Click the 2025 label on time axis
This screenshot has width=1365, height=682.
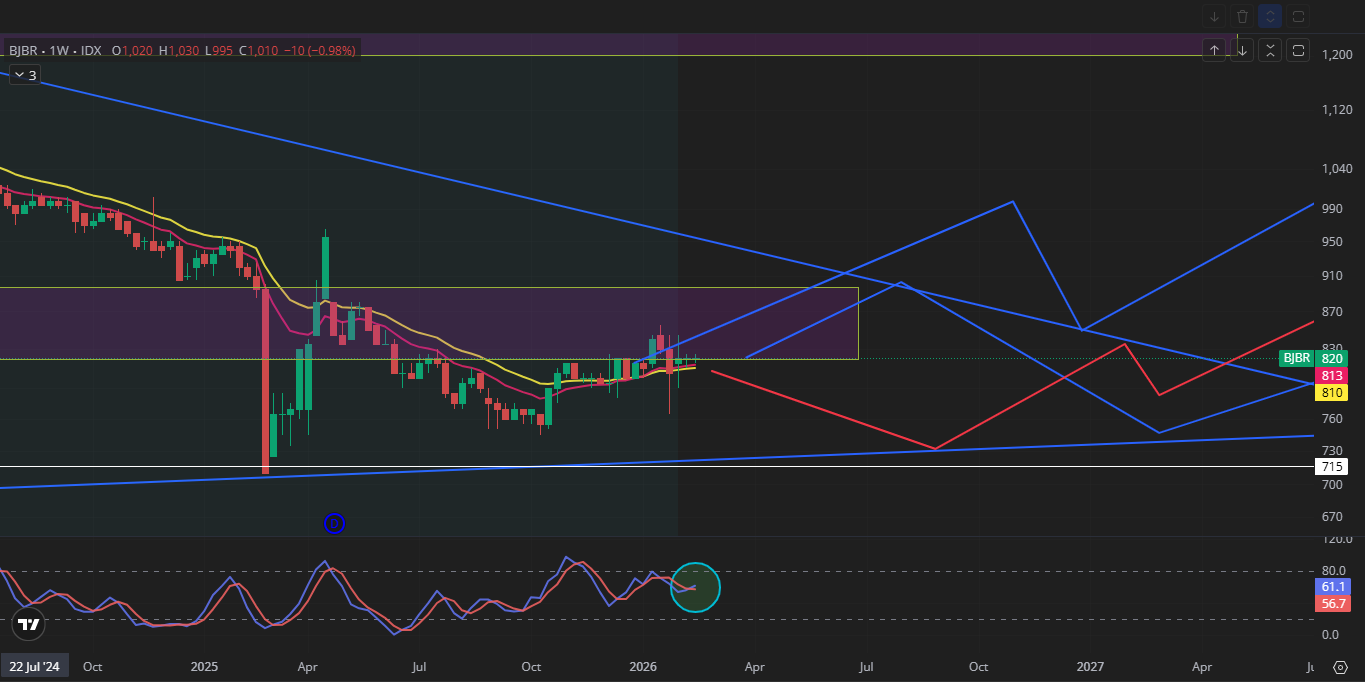coord(204,666)
